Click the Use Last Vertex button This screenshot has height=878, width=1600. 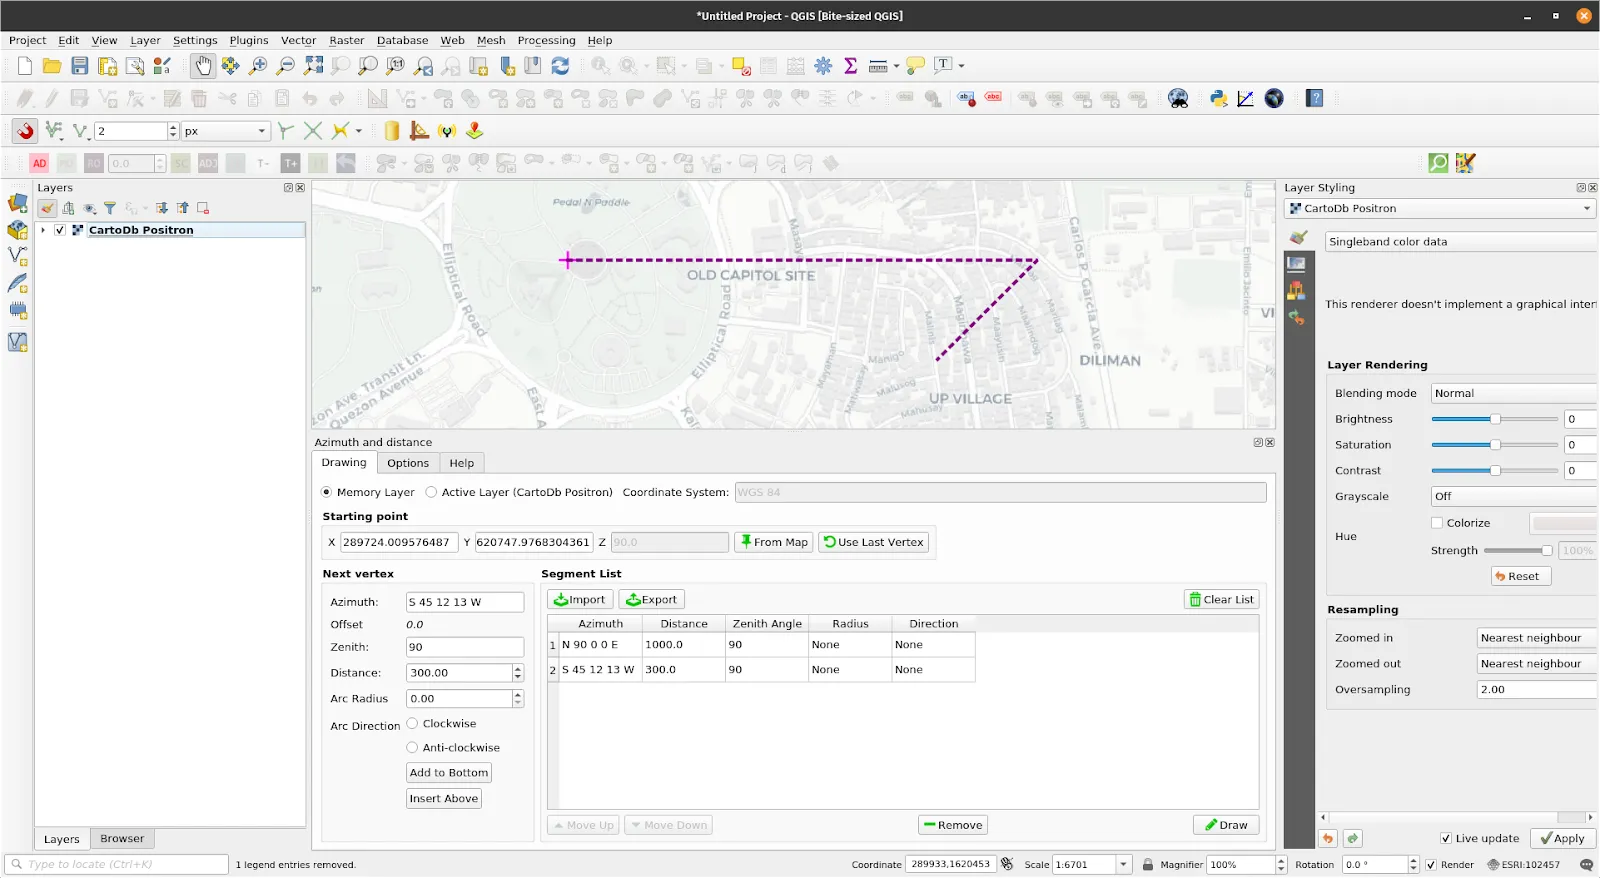874,542
